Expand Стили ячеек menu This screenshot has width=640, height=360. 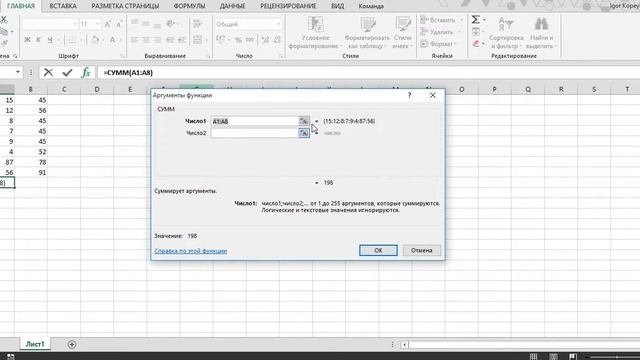click(x=402, y=33)
